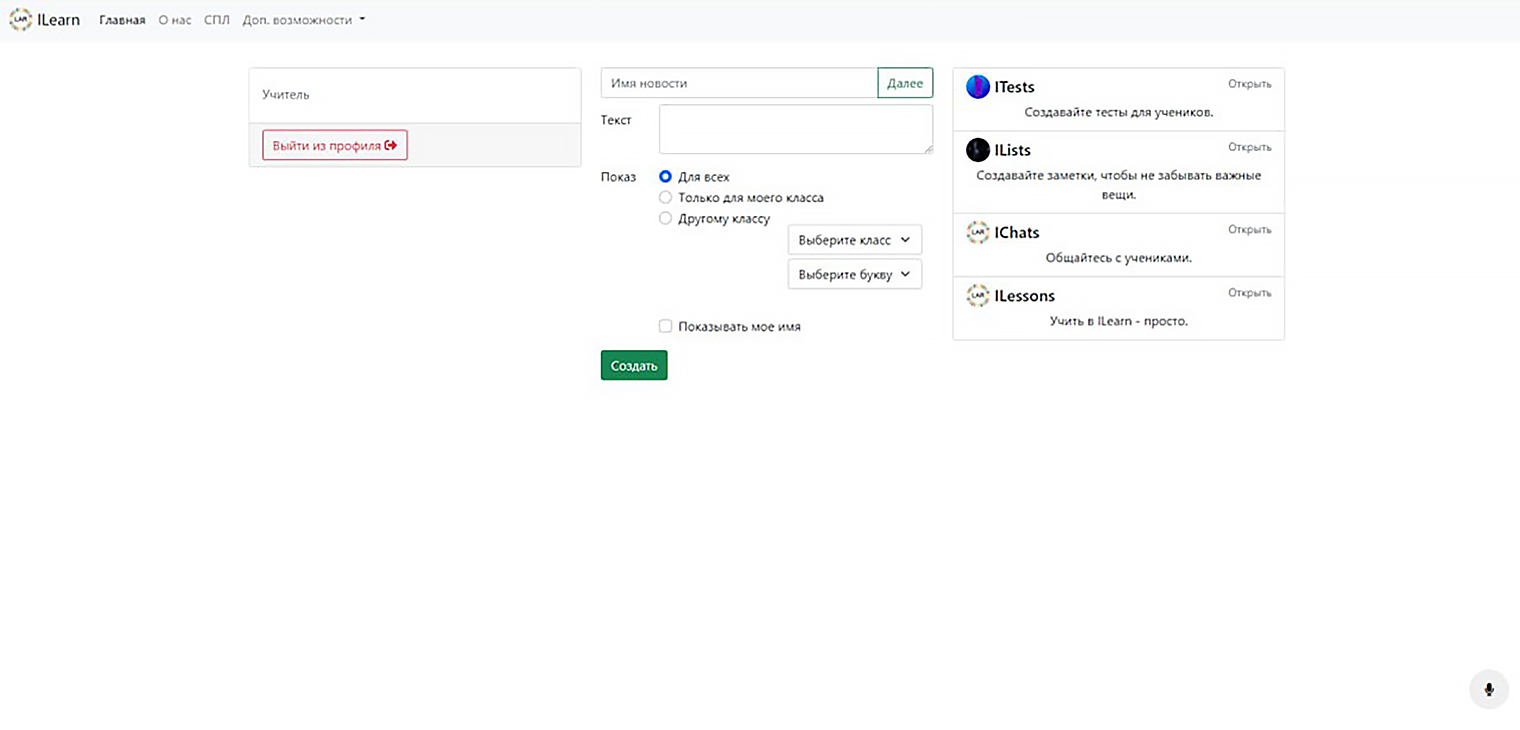The height and width of the screenshot is (730, 1520).
Task: Click text 'Создавайте тесты для учеников.'
Action: coord(1119,112)
